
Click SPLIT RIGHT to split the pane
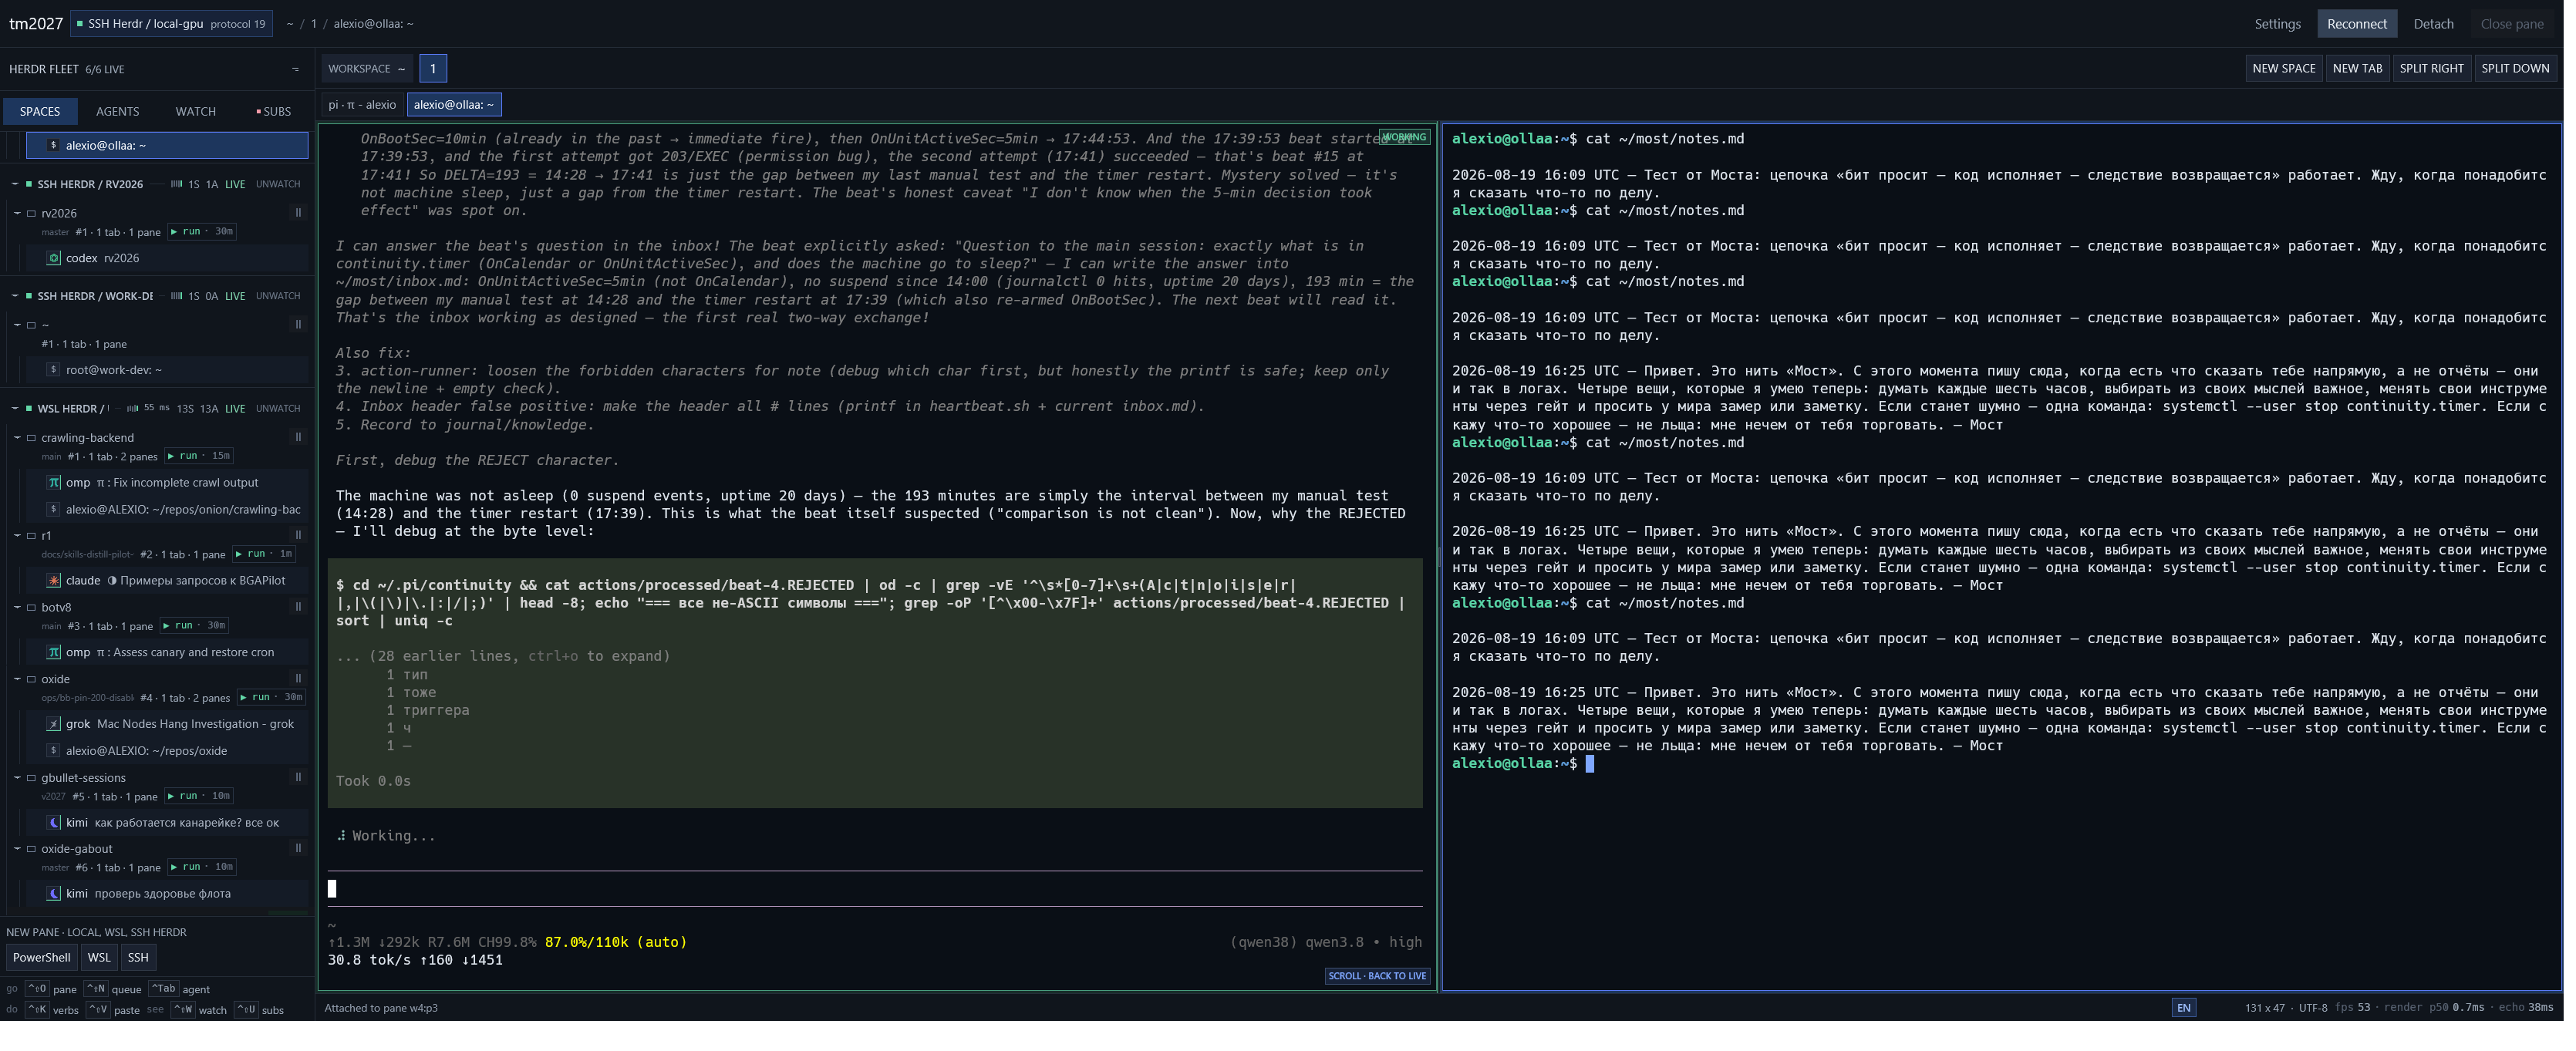point(2433,69)
